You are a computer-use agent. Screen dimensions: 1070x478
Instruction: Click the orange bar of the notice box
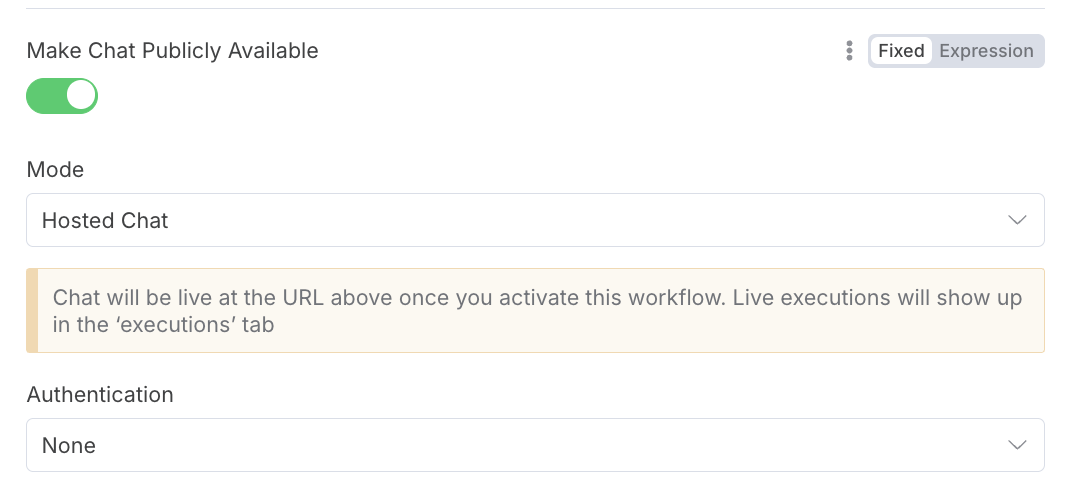click(x=31, y=311)
